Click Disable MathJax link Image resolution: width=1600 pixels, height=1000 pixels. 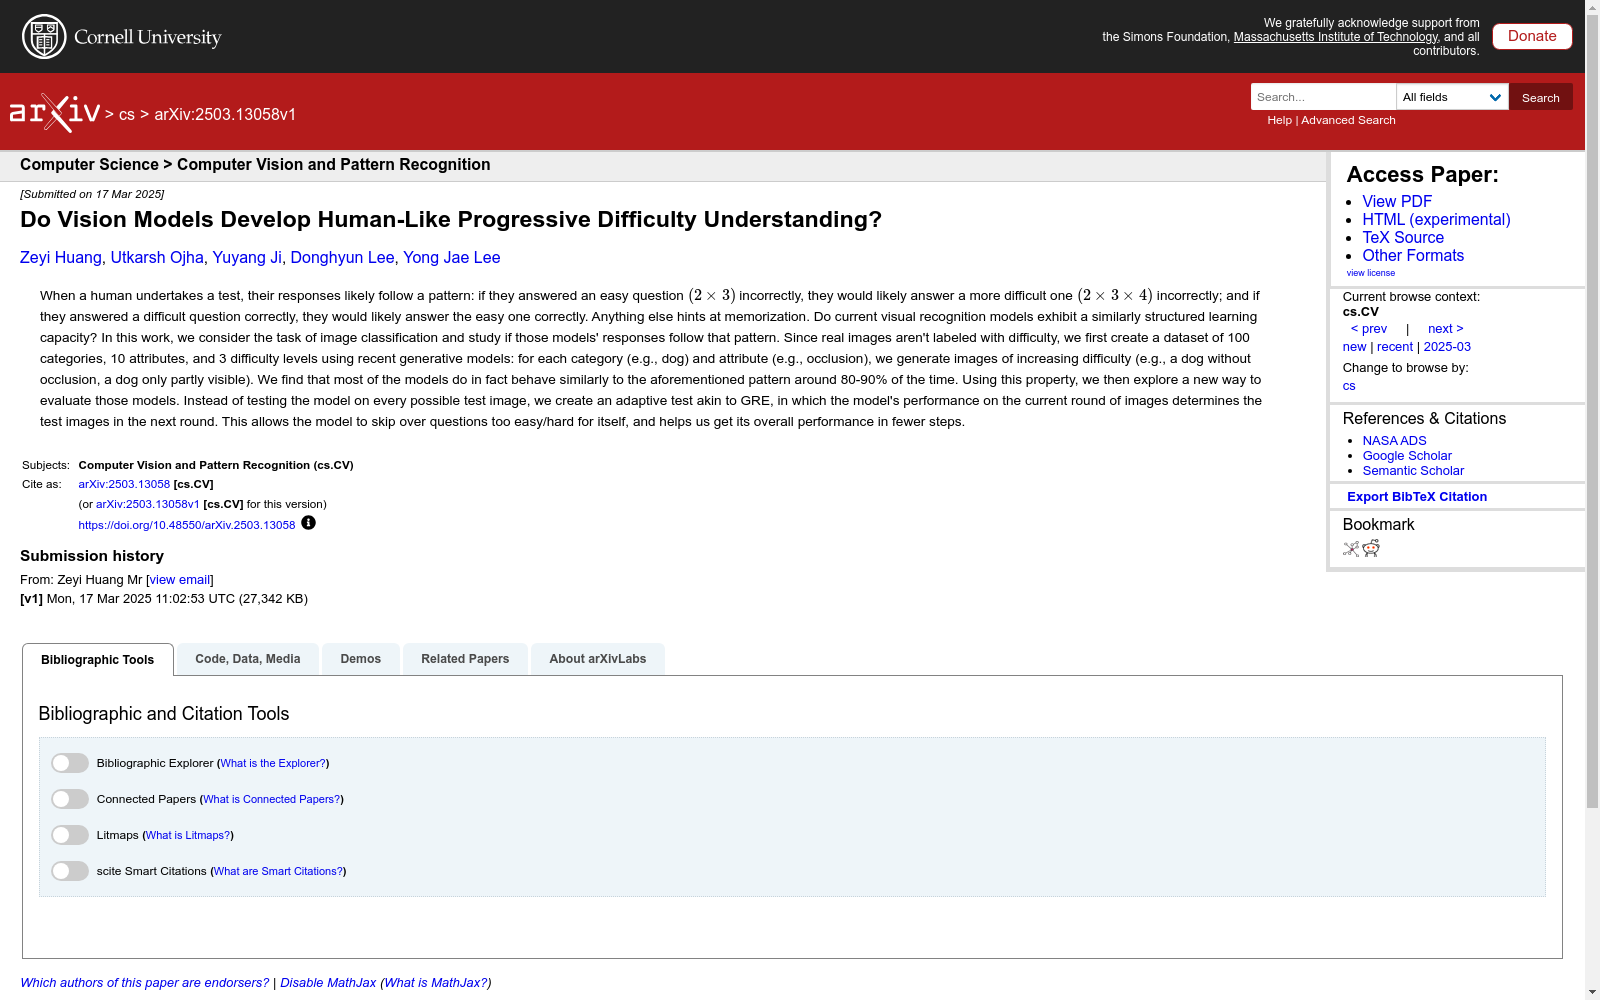coord(328,983)
